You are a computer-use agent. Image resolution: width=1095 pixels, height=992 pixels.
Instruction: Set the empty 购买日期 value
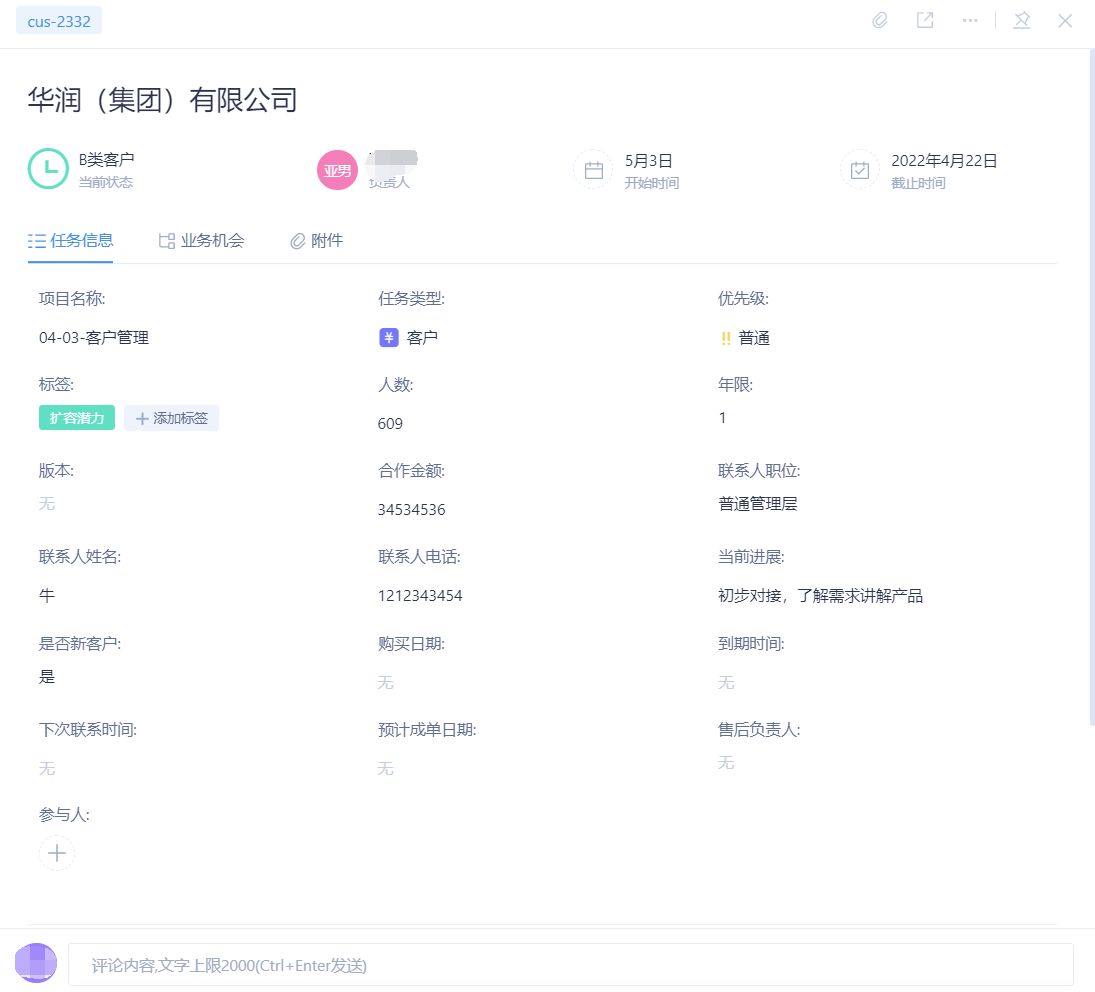click(385, 682)
